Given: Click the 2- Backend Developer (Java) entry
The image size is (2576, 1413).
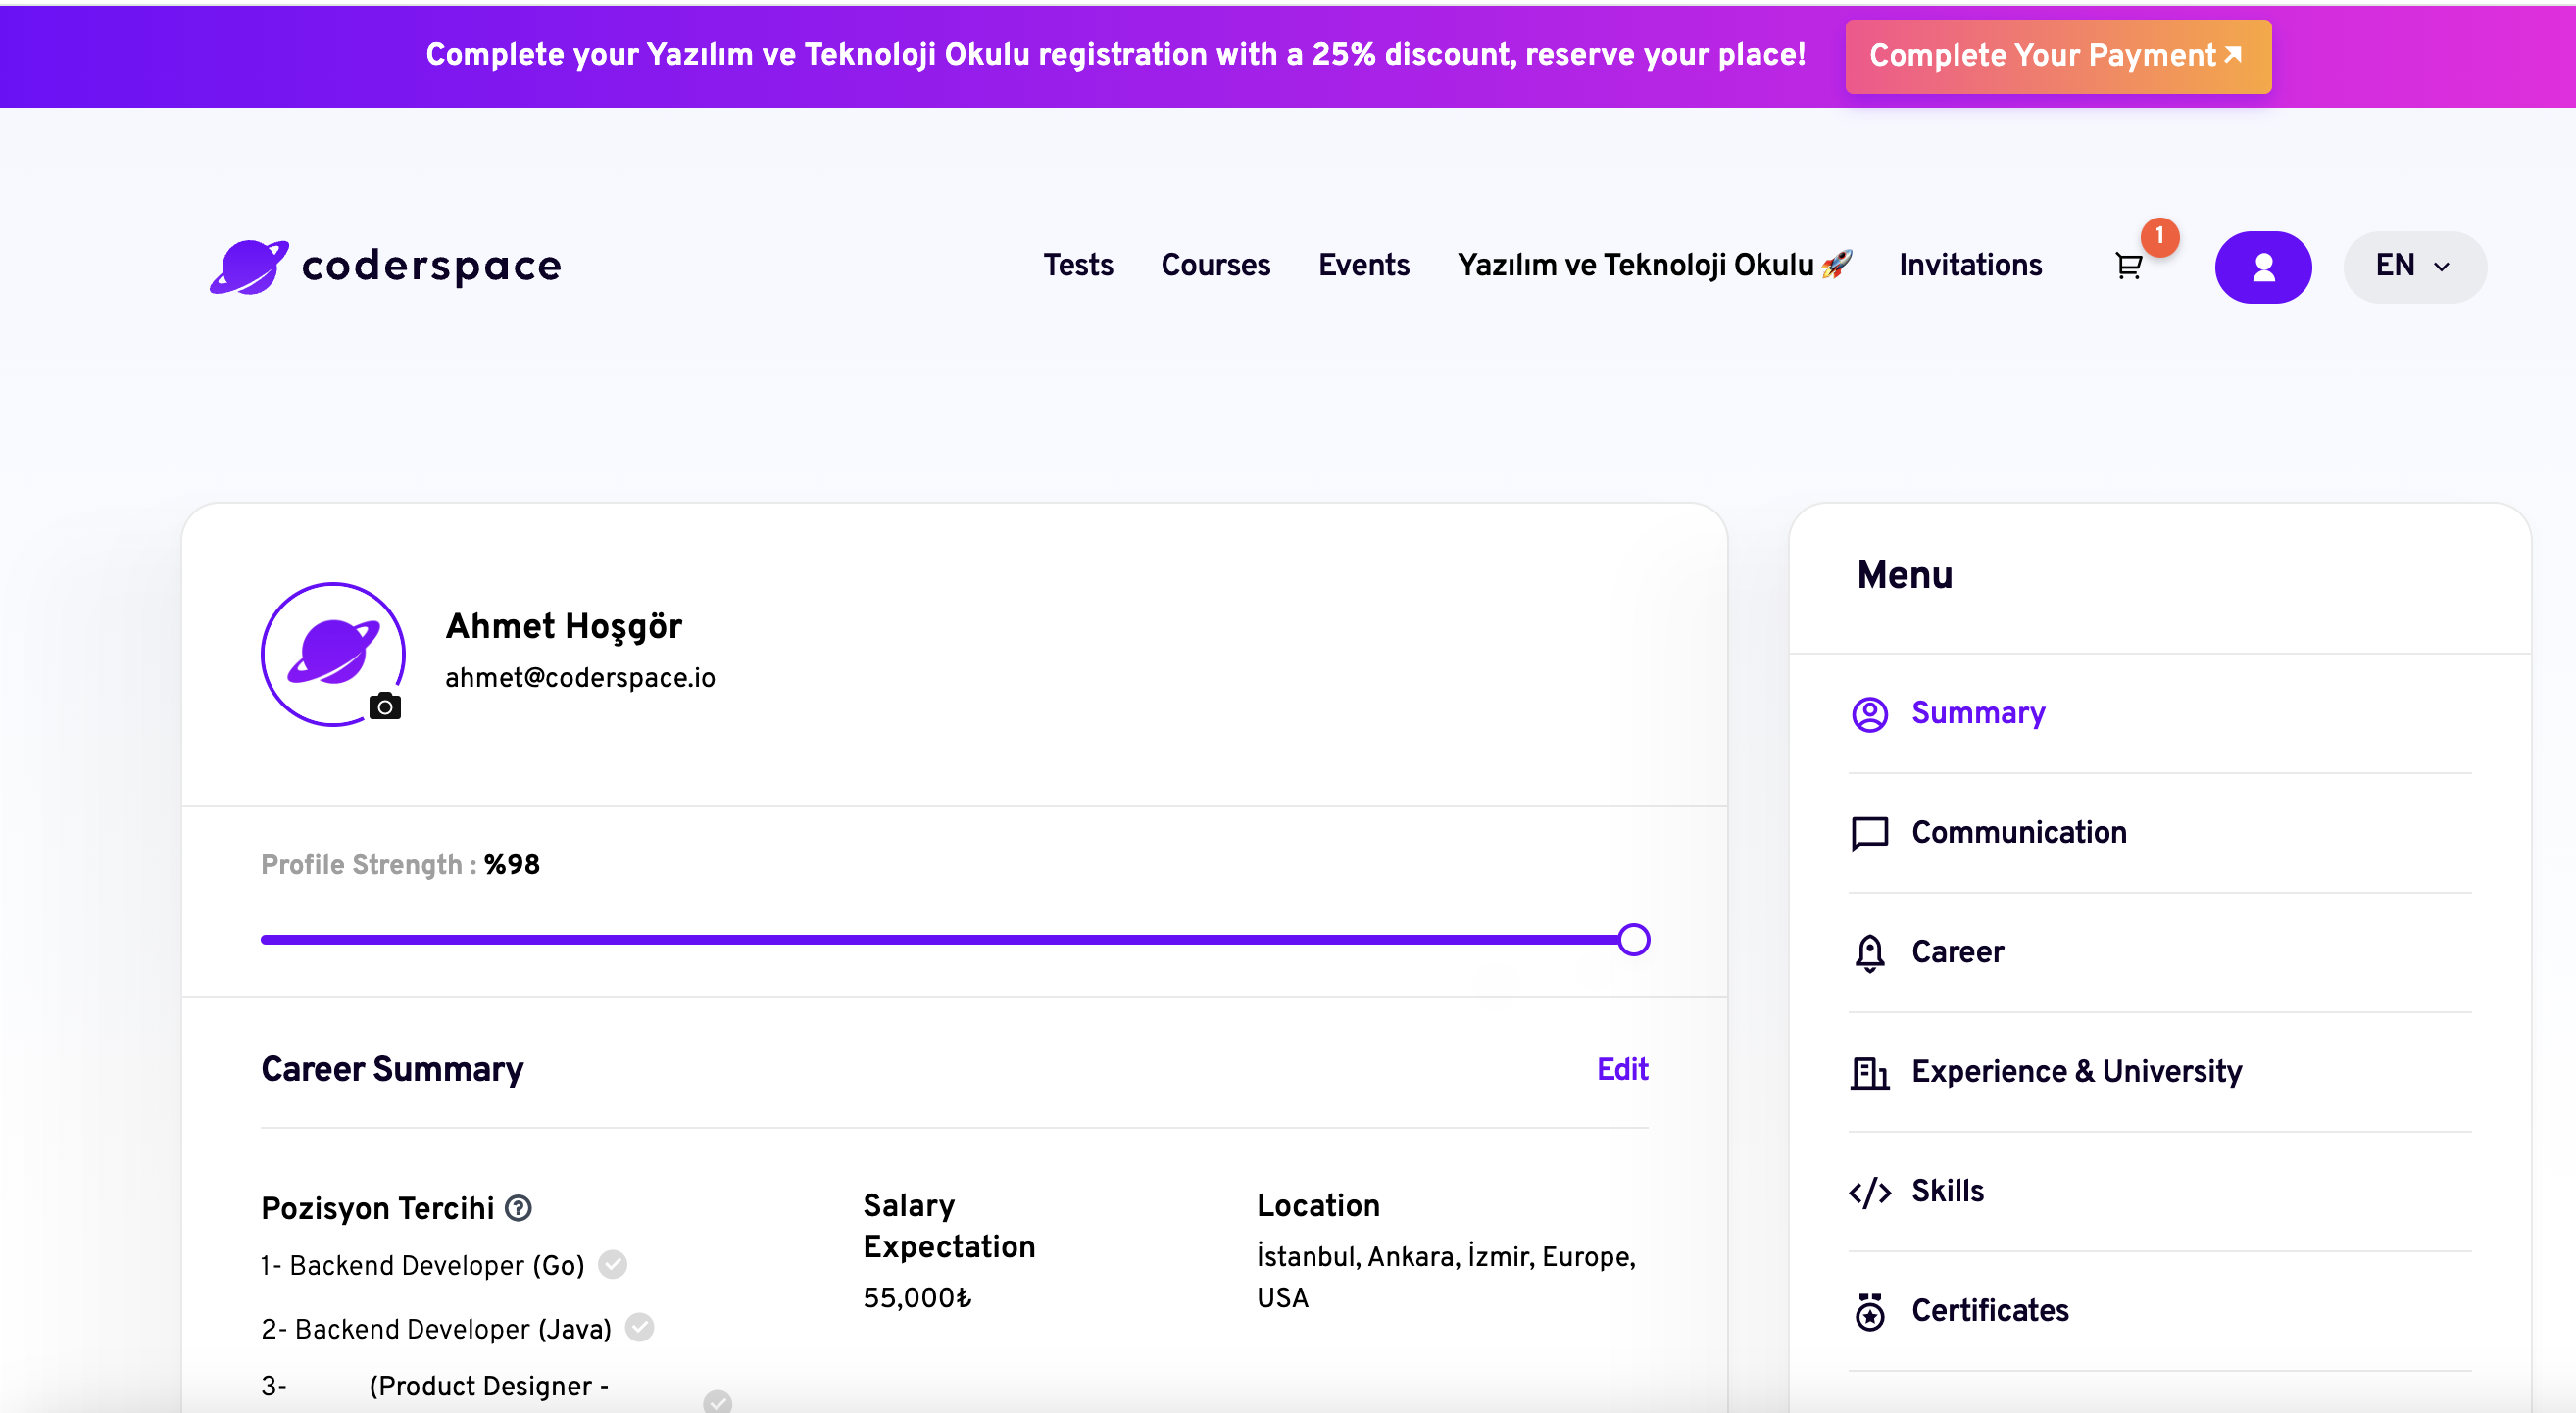Looking at the screenshot, I should click(x=436, y=1329).
